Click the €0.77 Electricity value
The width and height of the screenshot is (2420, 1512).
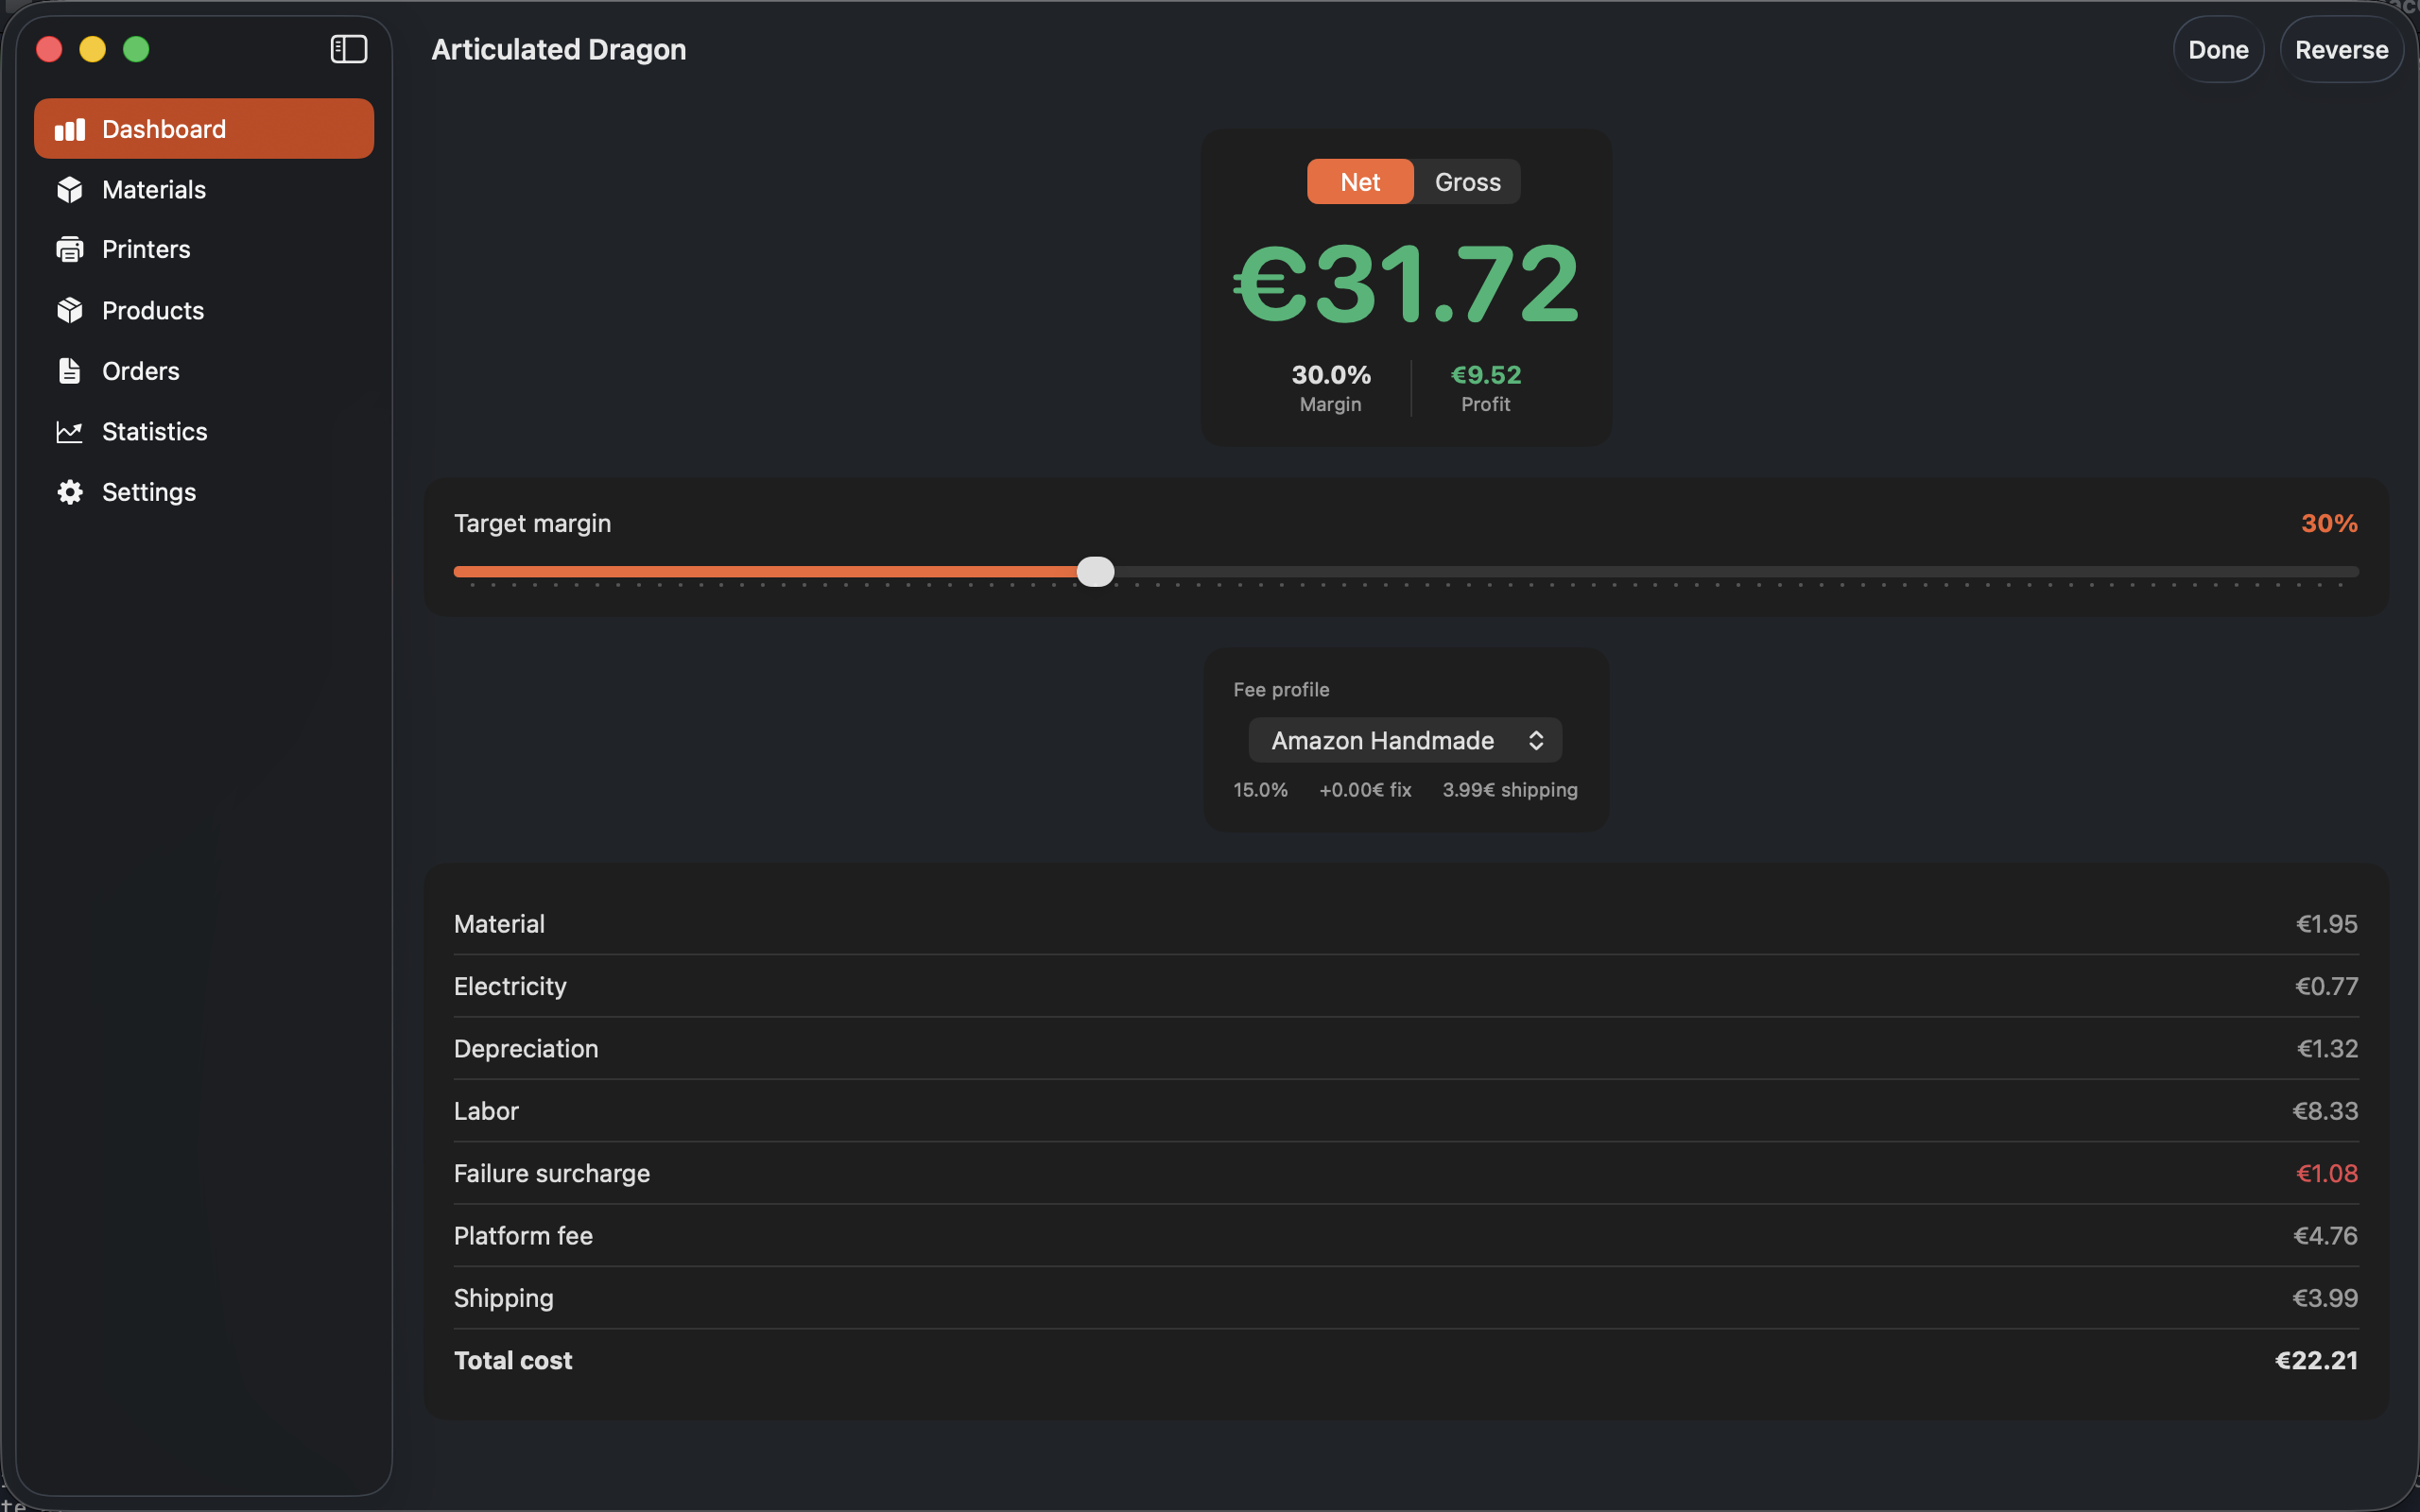(2327, 986)
